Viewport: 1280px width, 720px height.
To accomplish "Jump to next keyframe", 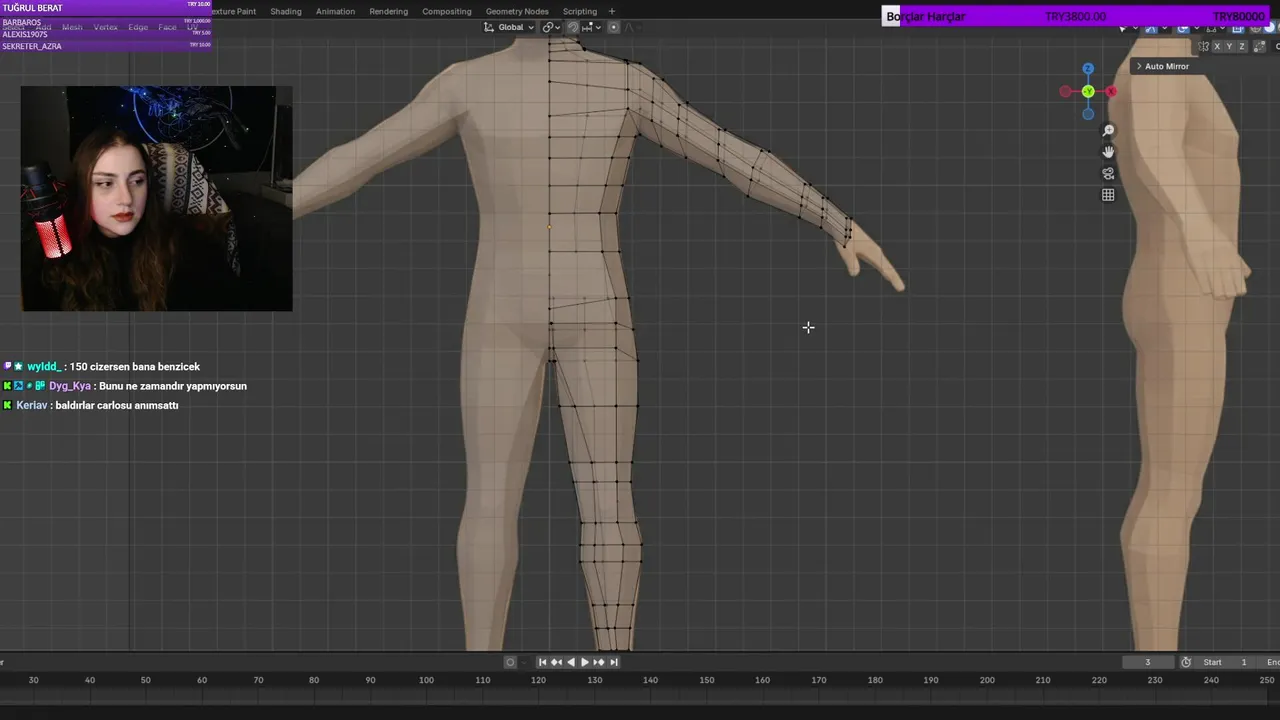I will (599, 662).
